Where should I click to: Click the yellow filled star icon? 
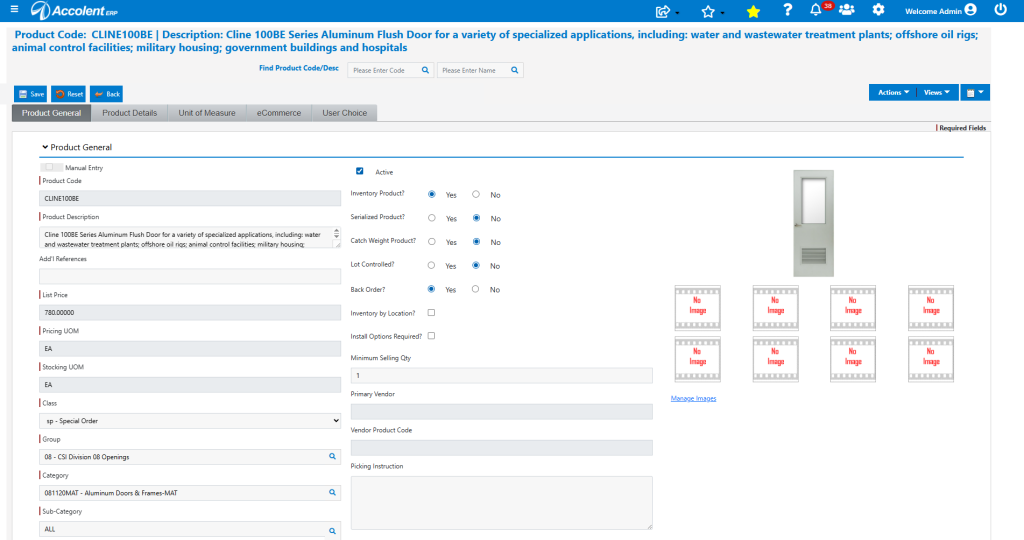point(753,11)
